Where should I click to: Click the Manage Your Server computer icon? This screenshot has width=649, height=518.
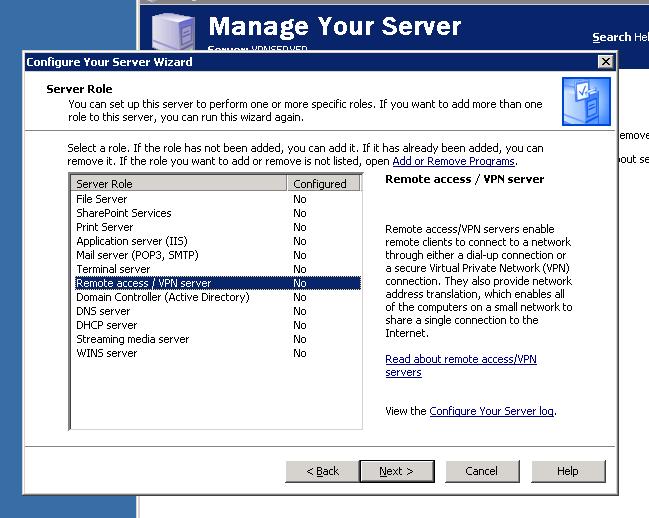173,31
